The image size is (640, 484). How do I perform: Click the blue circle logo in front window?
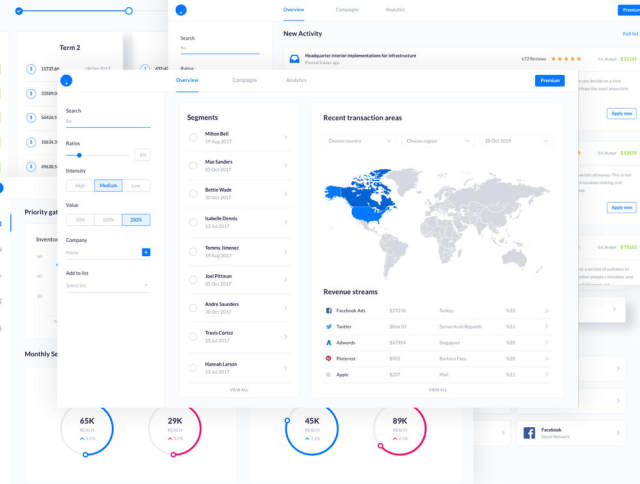[x=66, y=80]
